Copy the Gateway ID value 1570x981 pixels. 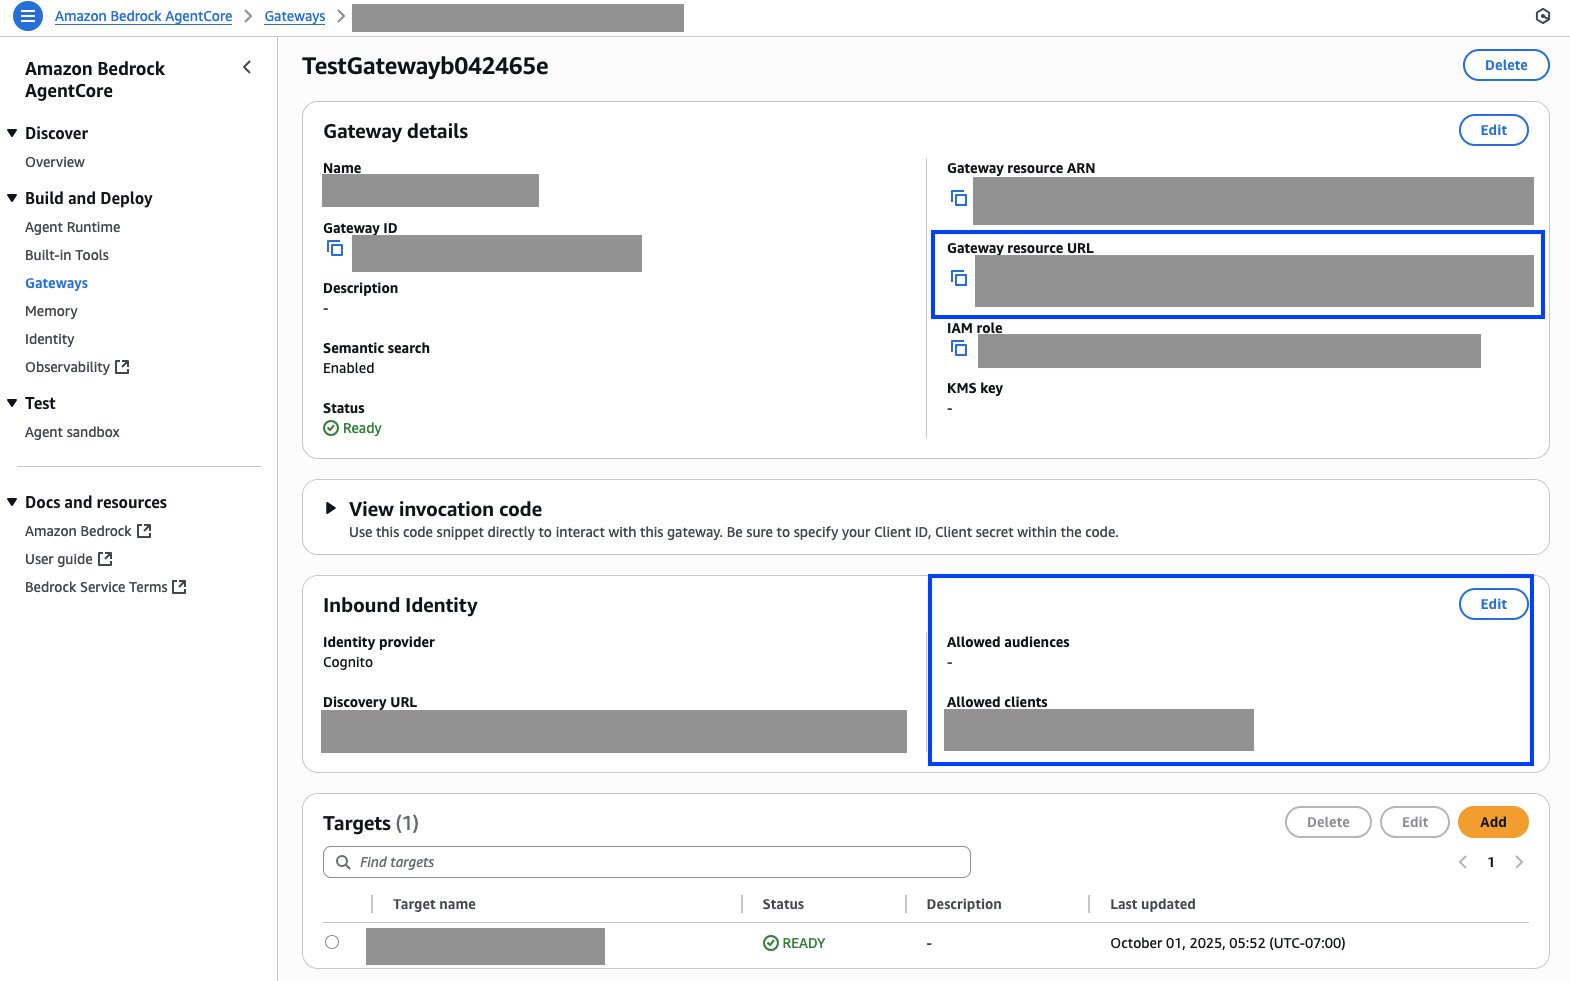click(x=335, y=248)
